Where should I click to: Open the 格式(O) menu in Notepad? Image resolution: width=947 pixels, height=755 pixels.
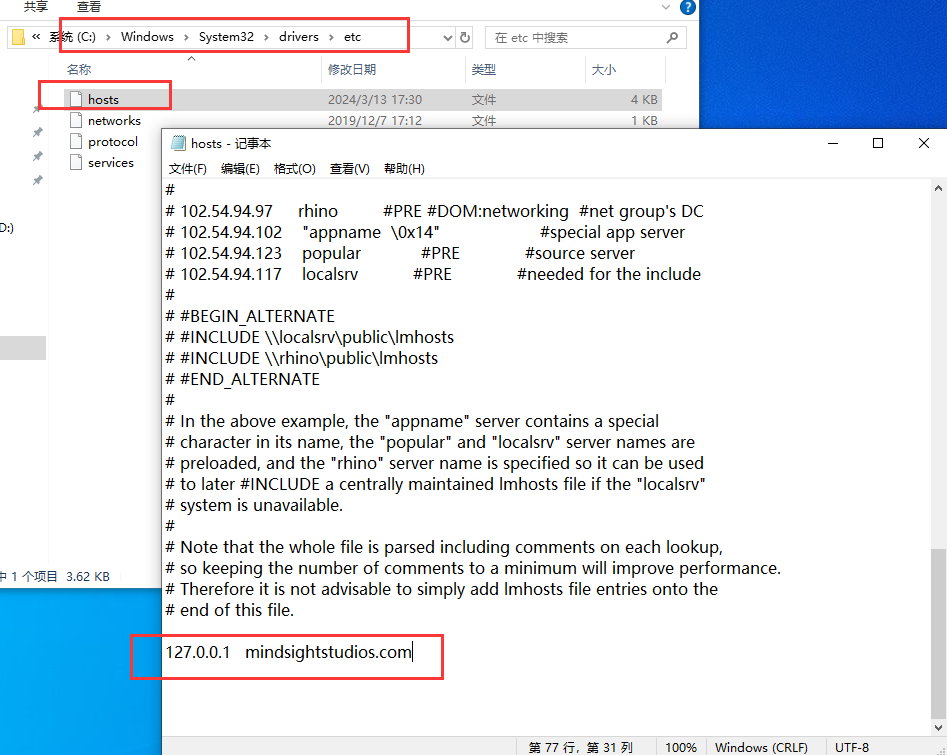coord(294,169)
